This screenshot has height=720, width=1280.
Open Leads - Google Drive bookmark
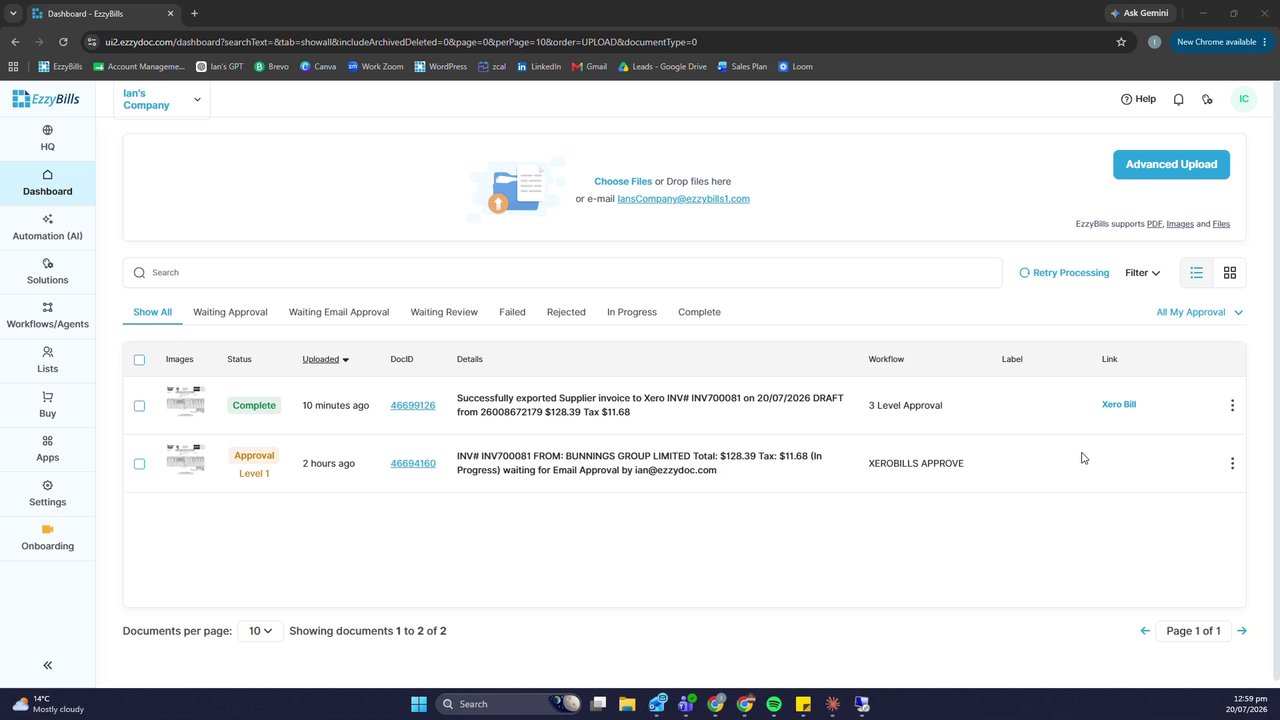[x=662, y=66]
